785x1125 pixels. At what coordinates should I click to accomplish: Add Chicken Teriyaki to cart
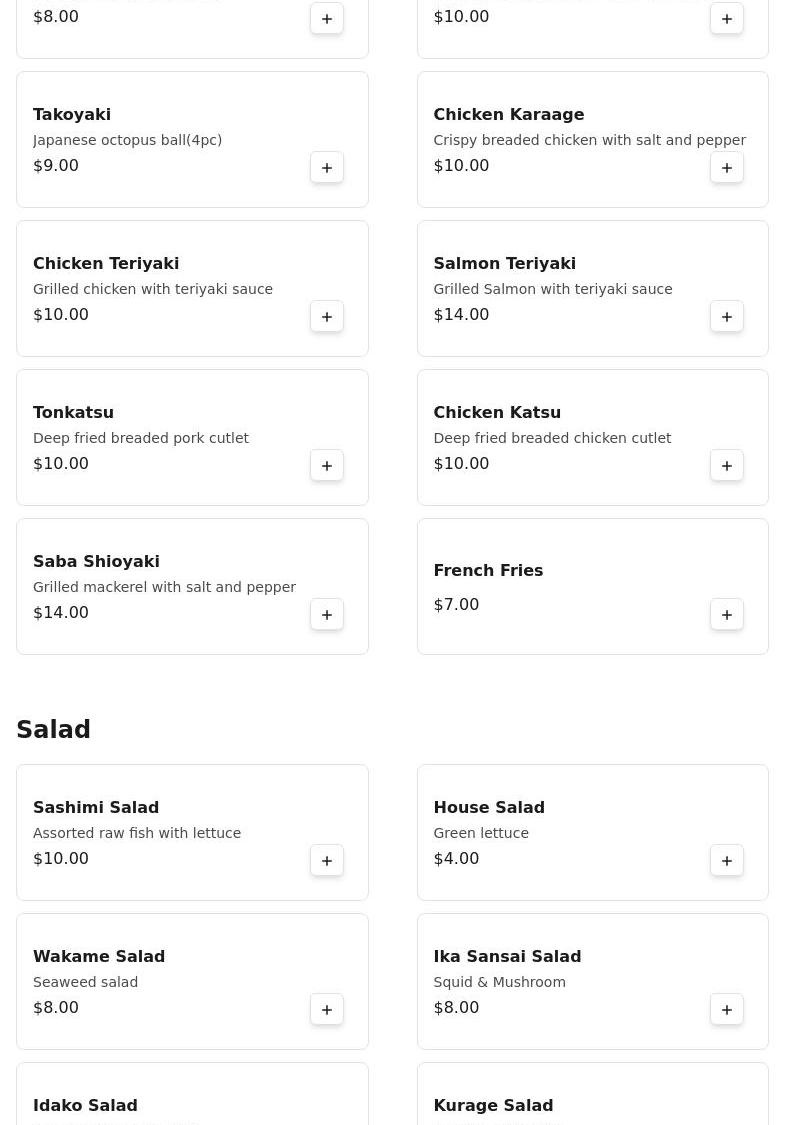[327, 316]
